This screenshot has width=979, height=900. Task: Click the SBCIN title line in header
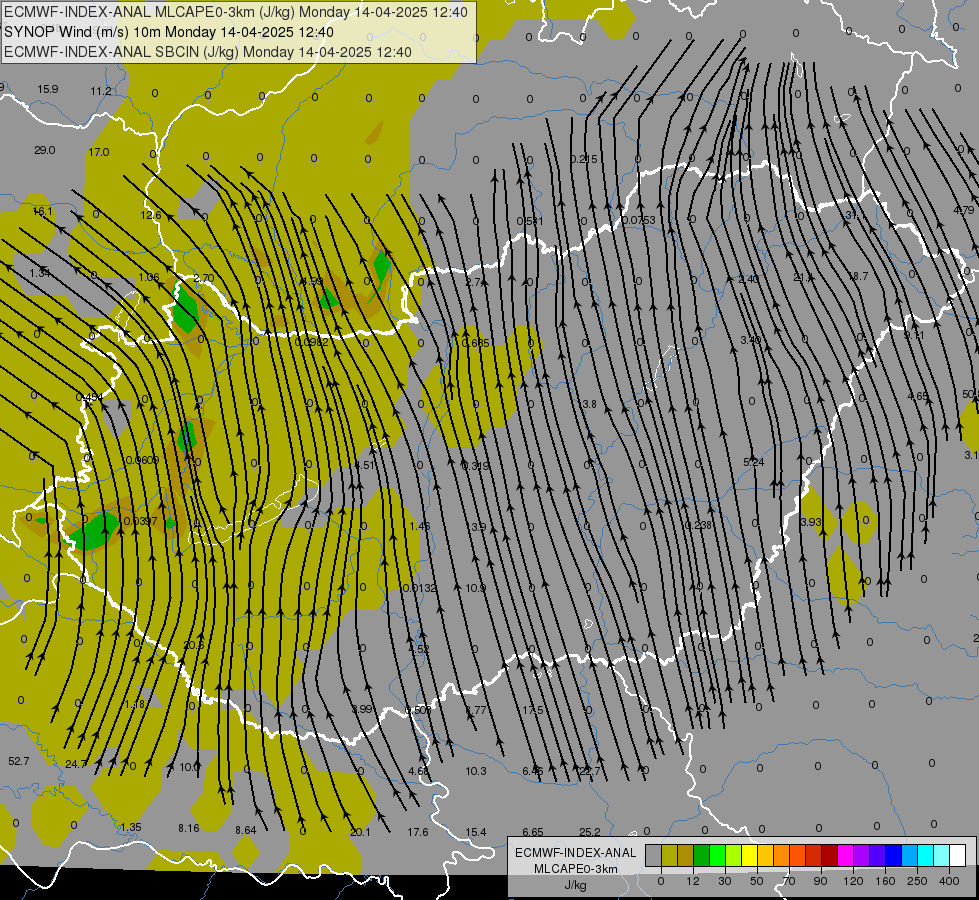[x=208, y=52]
